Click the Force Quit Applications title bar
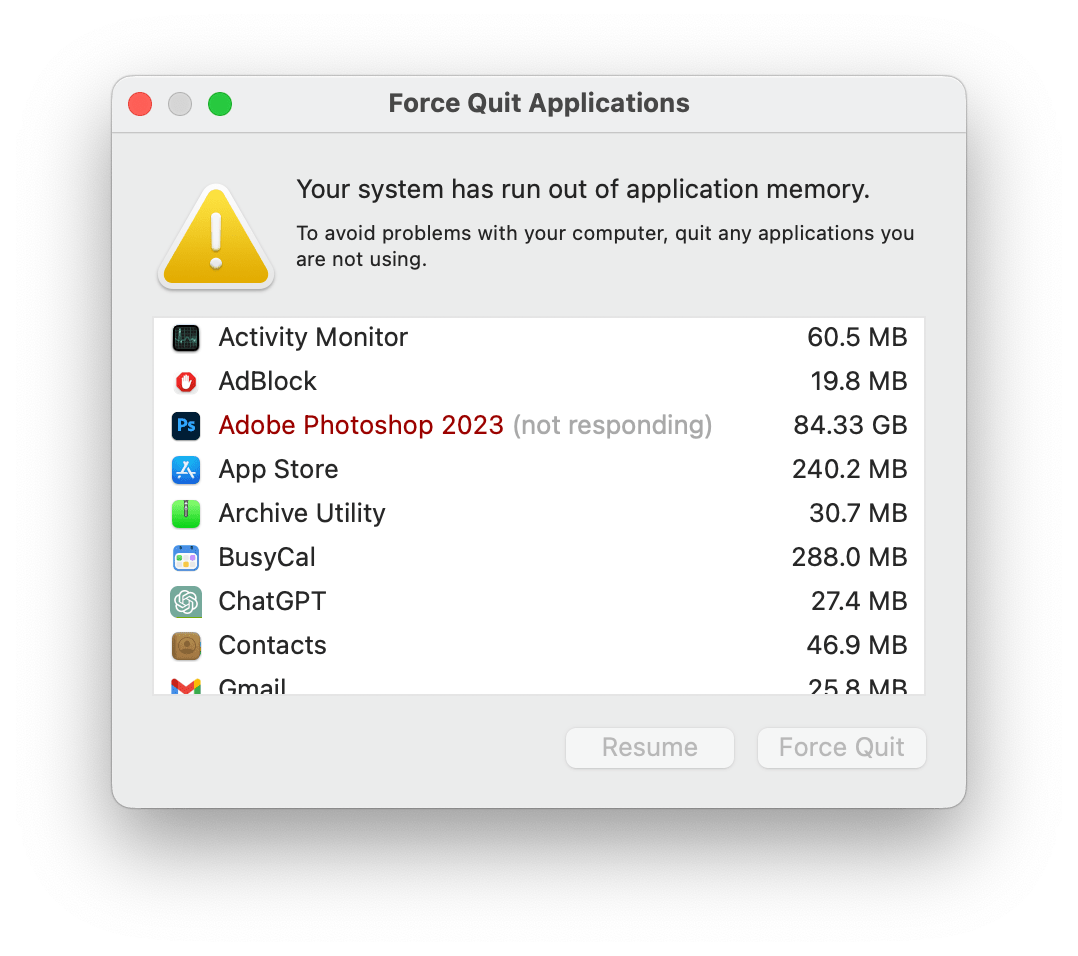Image resolution: width=1078 pixels, height=956 pixels. 539,103
